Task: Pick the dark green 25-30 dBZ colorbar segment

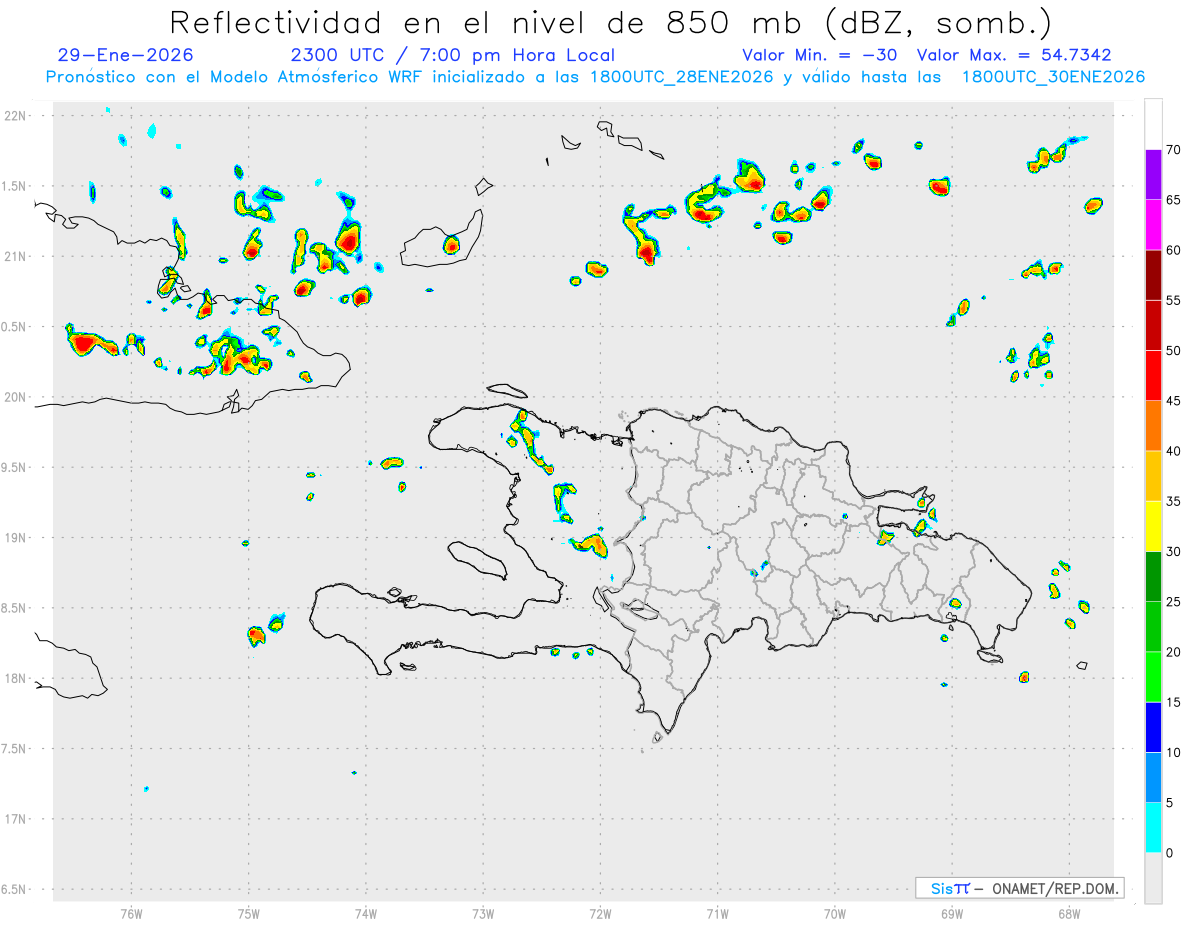Action: (x=1153, y=577)
